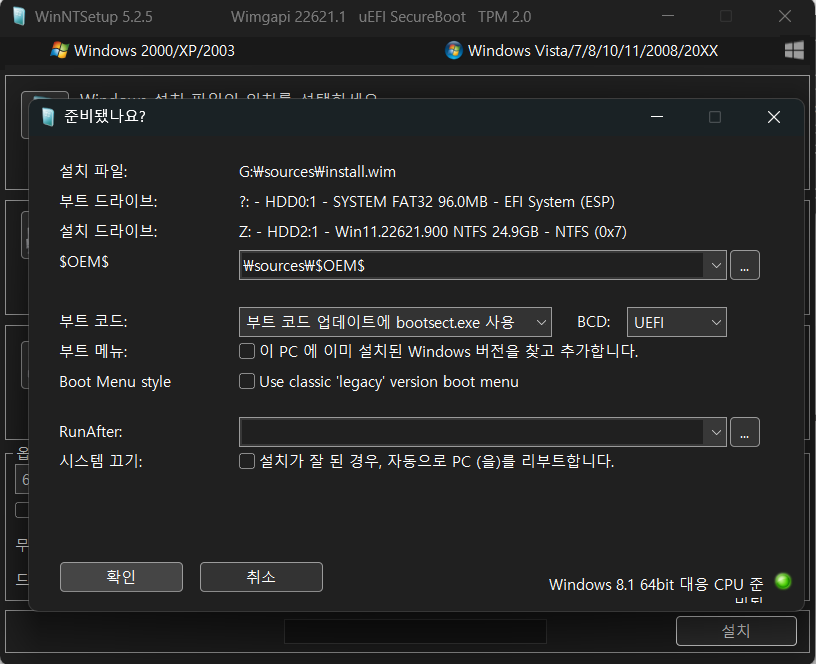816x664 pixels.
Task: Click the Windows Vista orb tab icon
Action: pos(454,50)
